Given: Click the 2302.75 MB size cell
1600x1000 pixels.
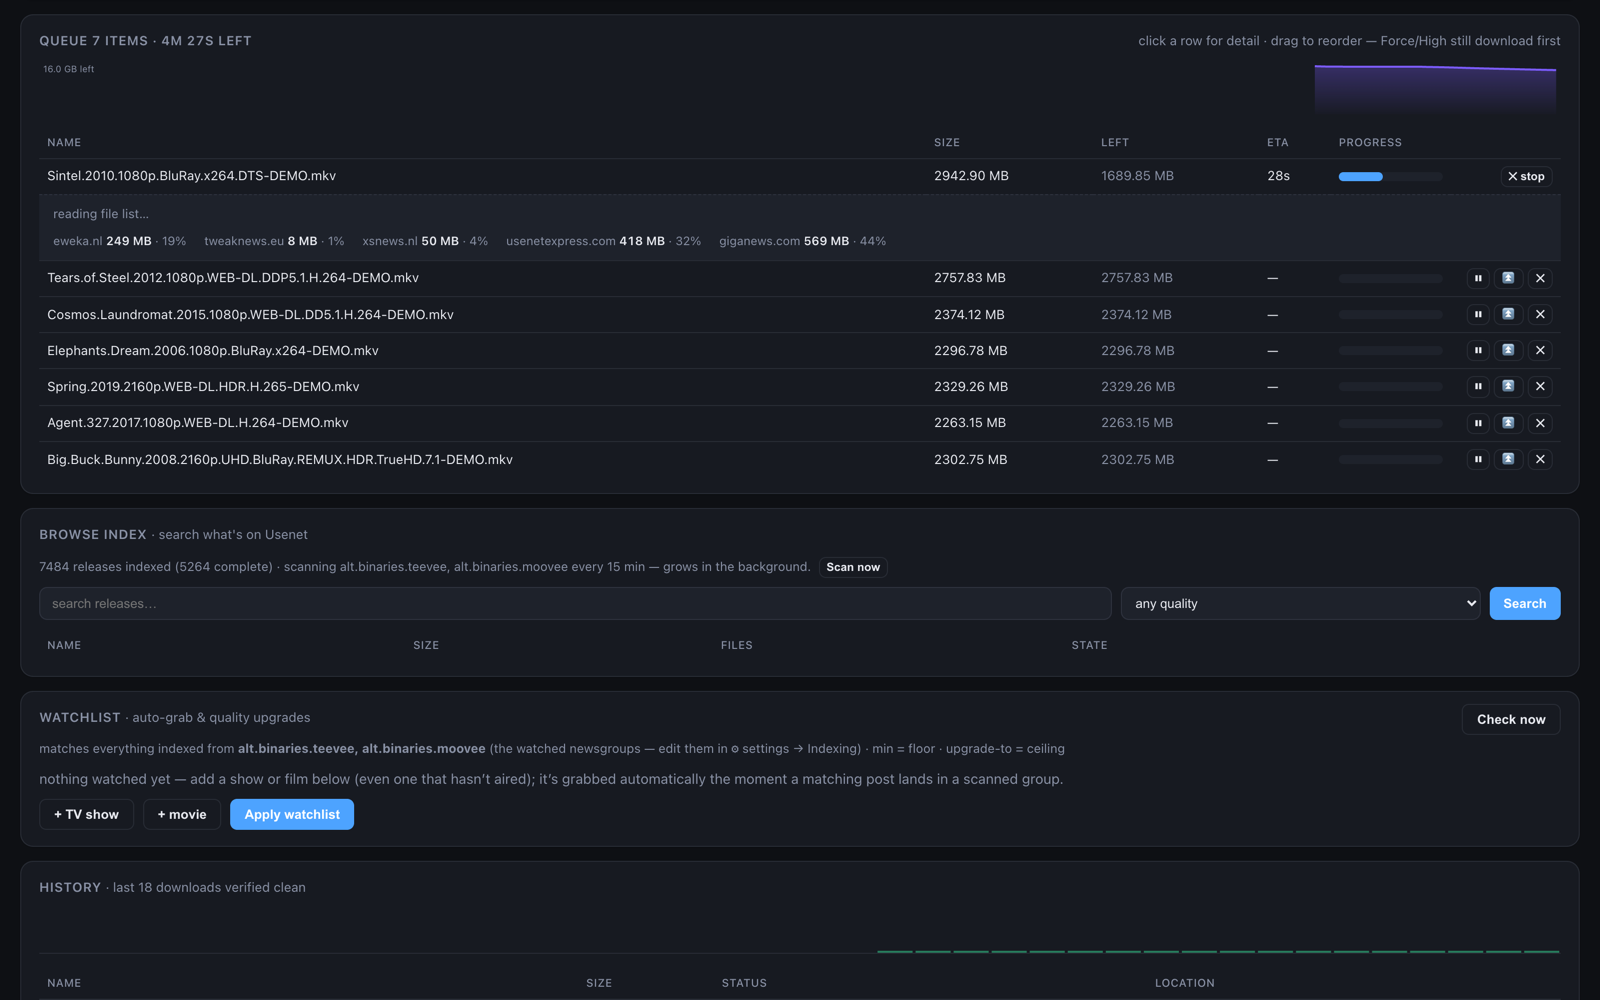Looking at the screenshot, I should pyautogui.click(x=971, y=459).
